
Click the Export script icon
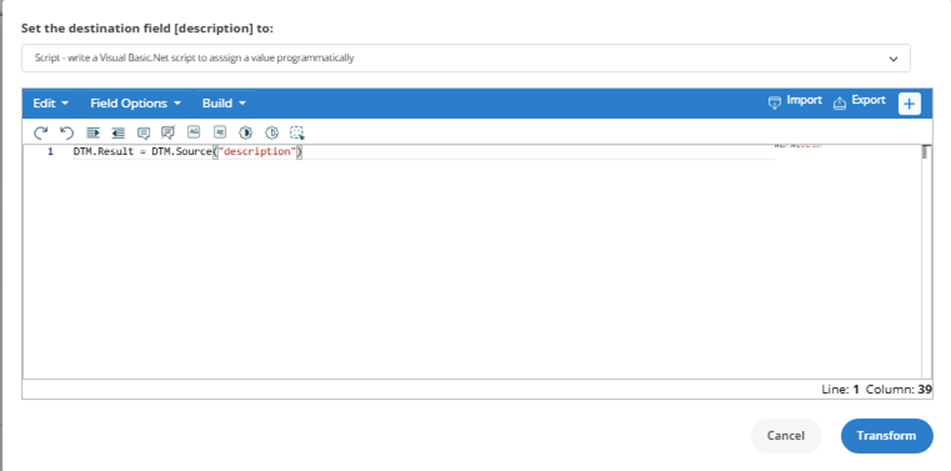click(839, 102)
